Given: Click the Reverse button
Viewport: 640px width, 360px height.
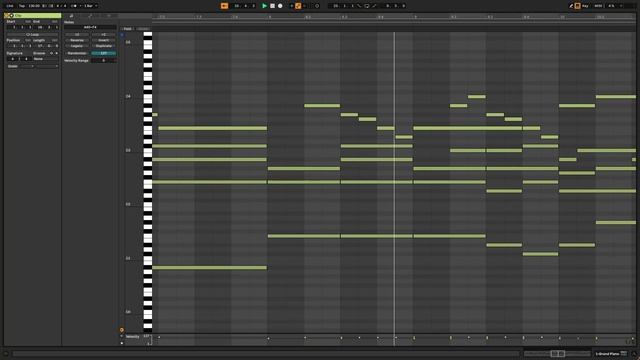Looking at the screenshot, I should tap(77, 40).
